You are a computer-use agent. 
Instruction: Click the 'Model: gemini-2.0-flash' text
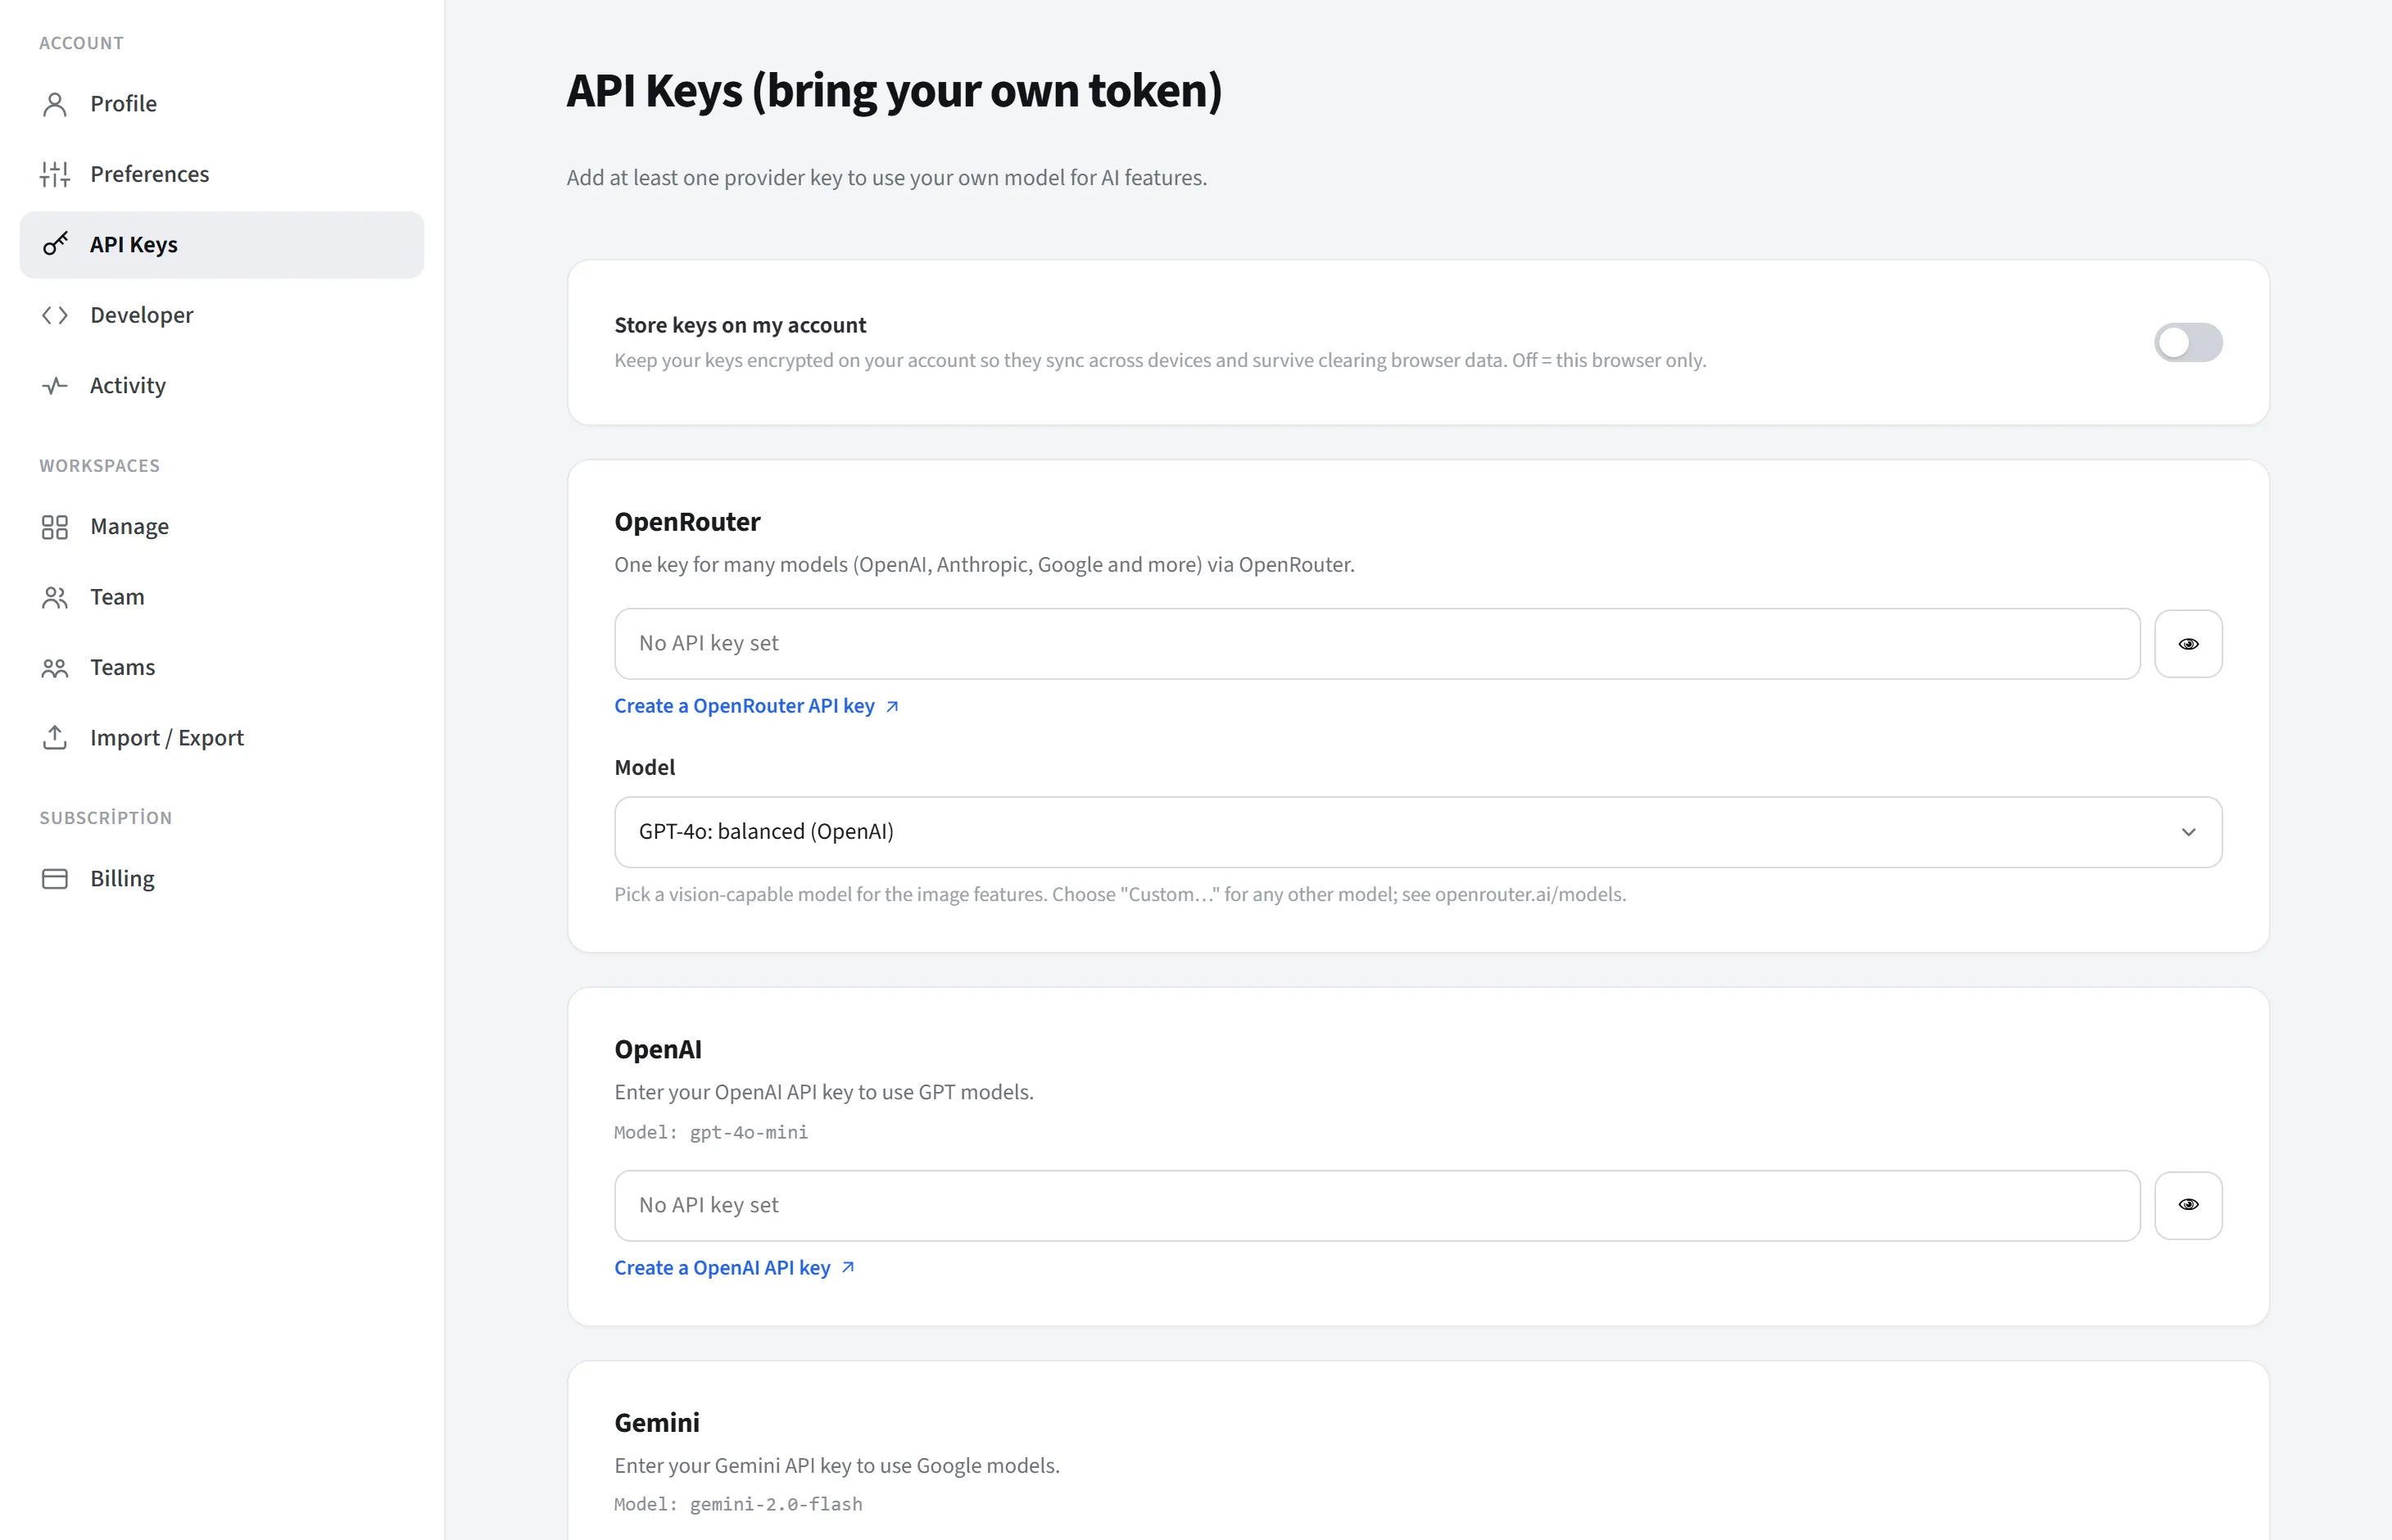tap(738, 1504)
